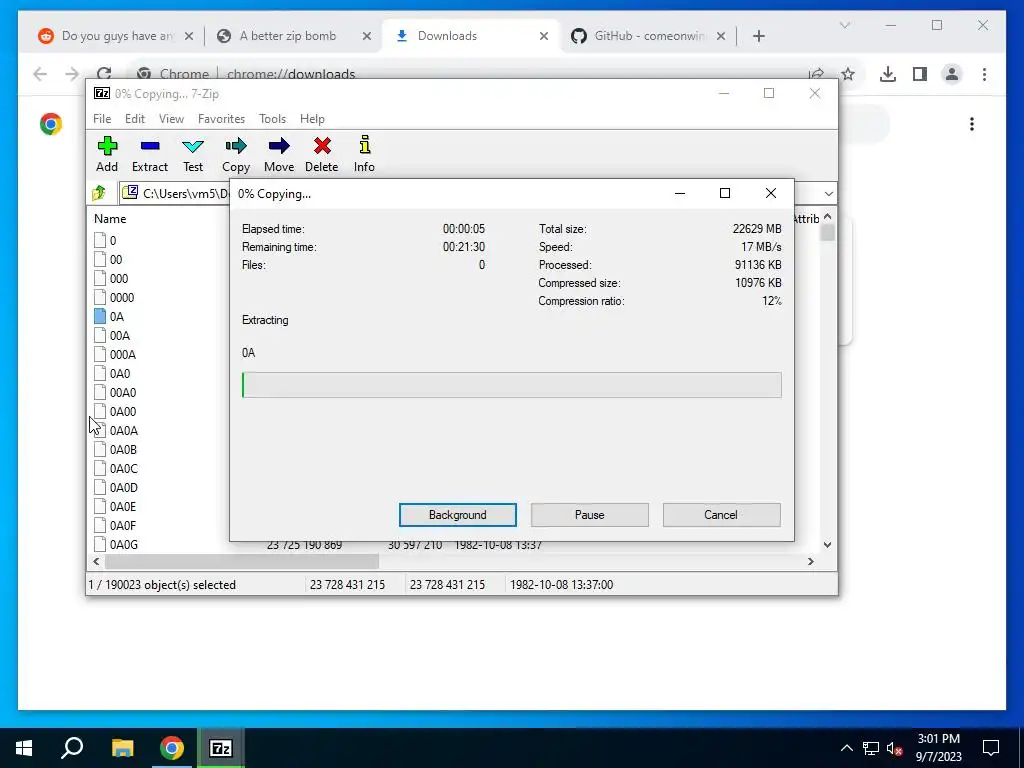Cancel the copying operation

(721, 515)
